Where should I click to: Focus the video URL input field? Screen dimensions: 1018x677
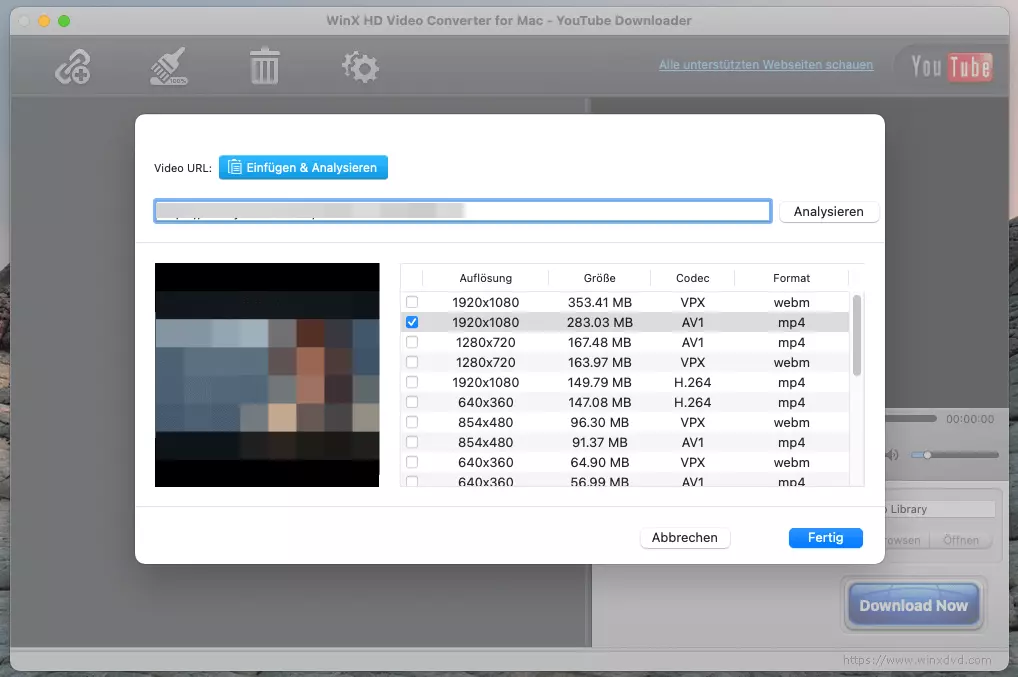click(462, 211)
